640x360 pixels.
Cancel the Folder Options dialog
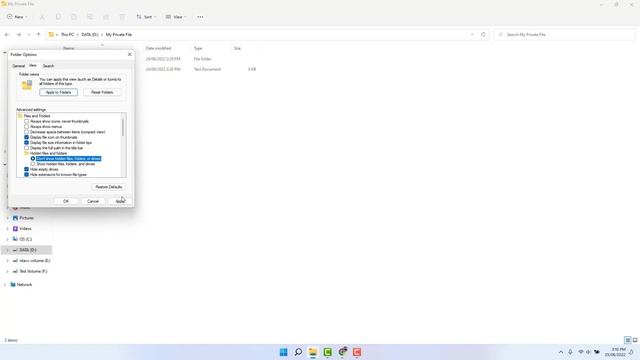click(93, 201)
